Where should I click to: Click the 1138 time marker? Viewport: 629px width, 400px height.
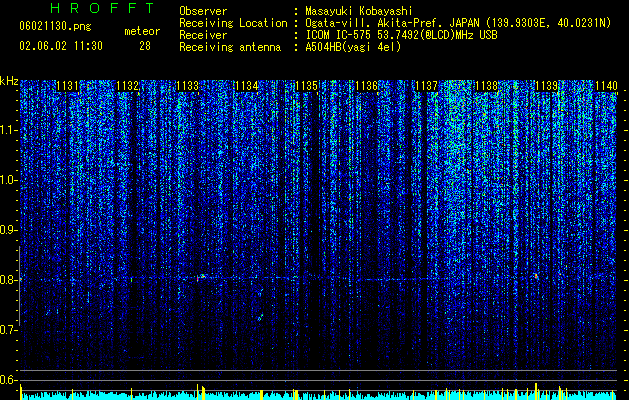point(486,86)
